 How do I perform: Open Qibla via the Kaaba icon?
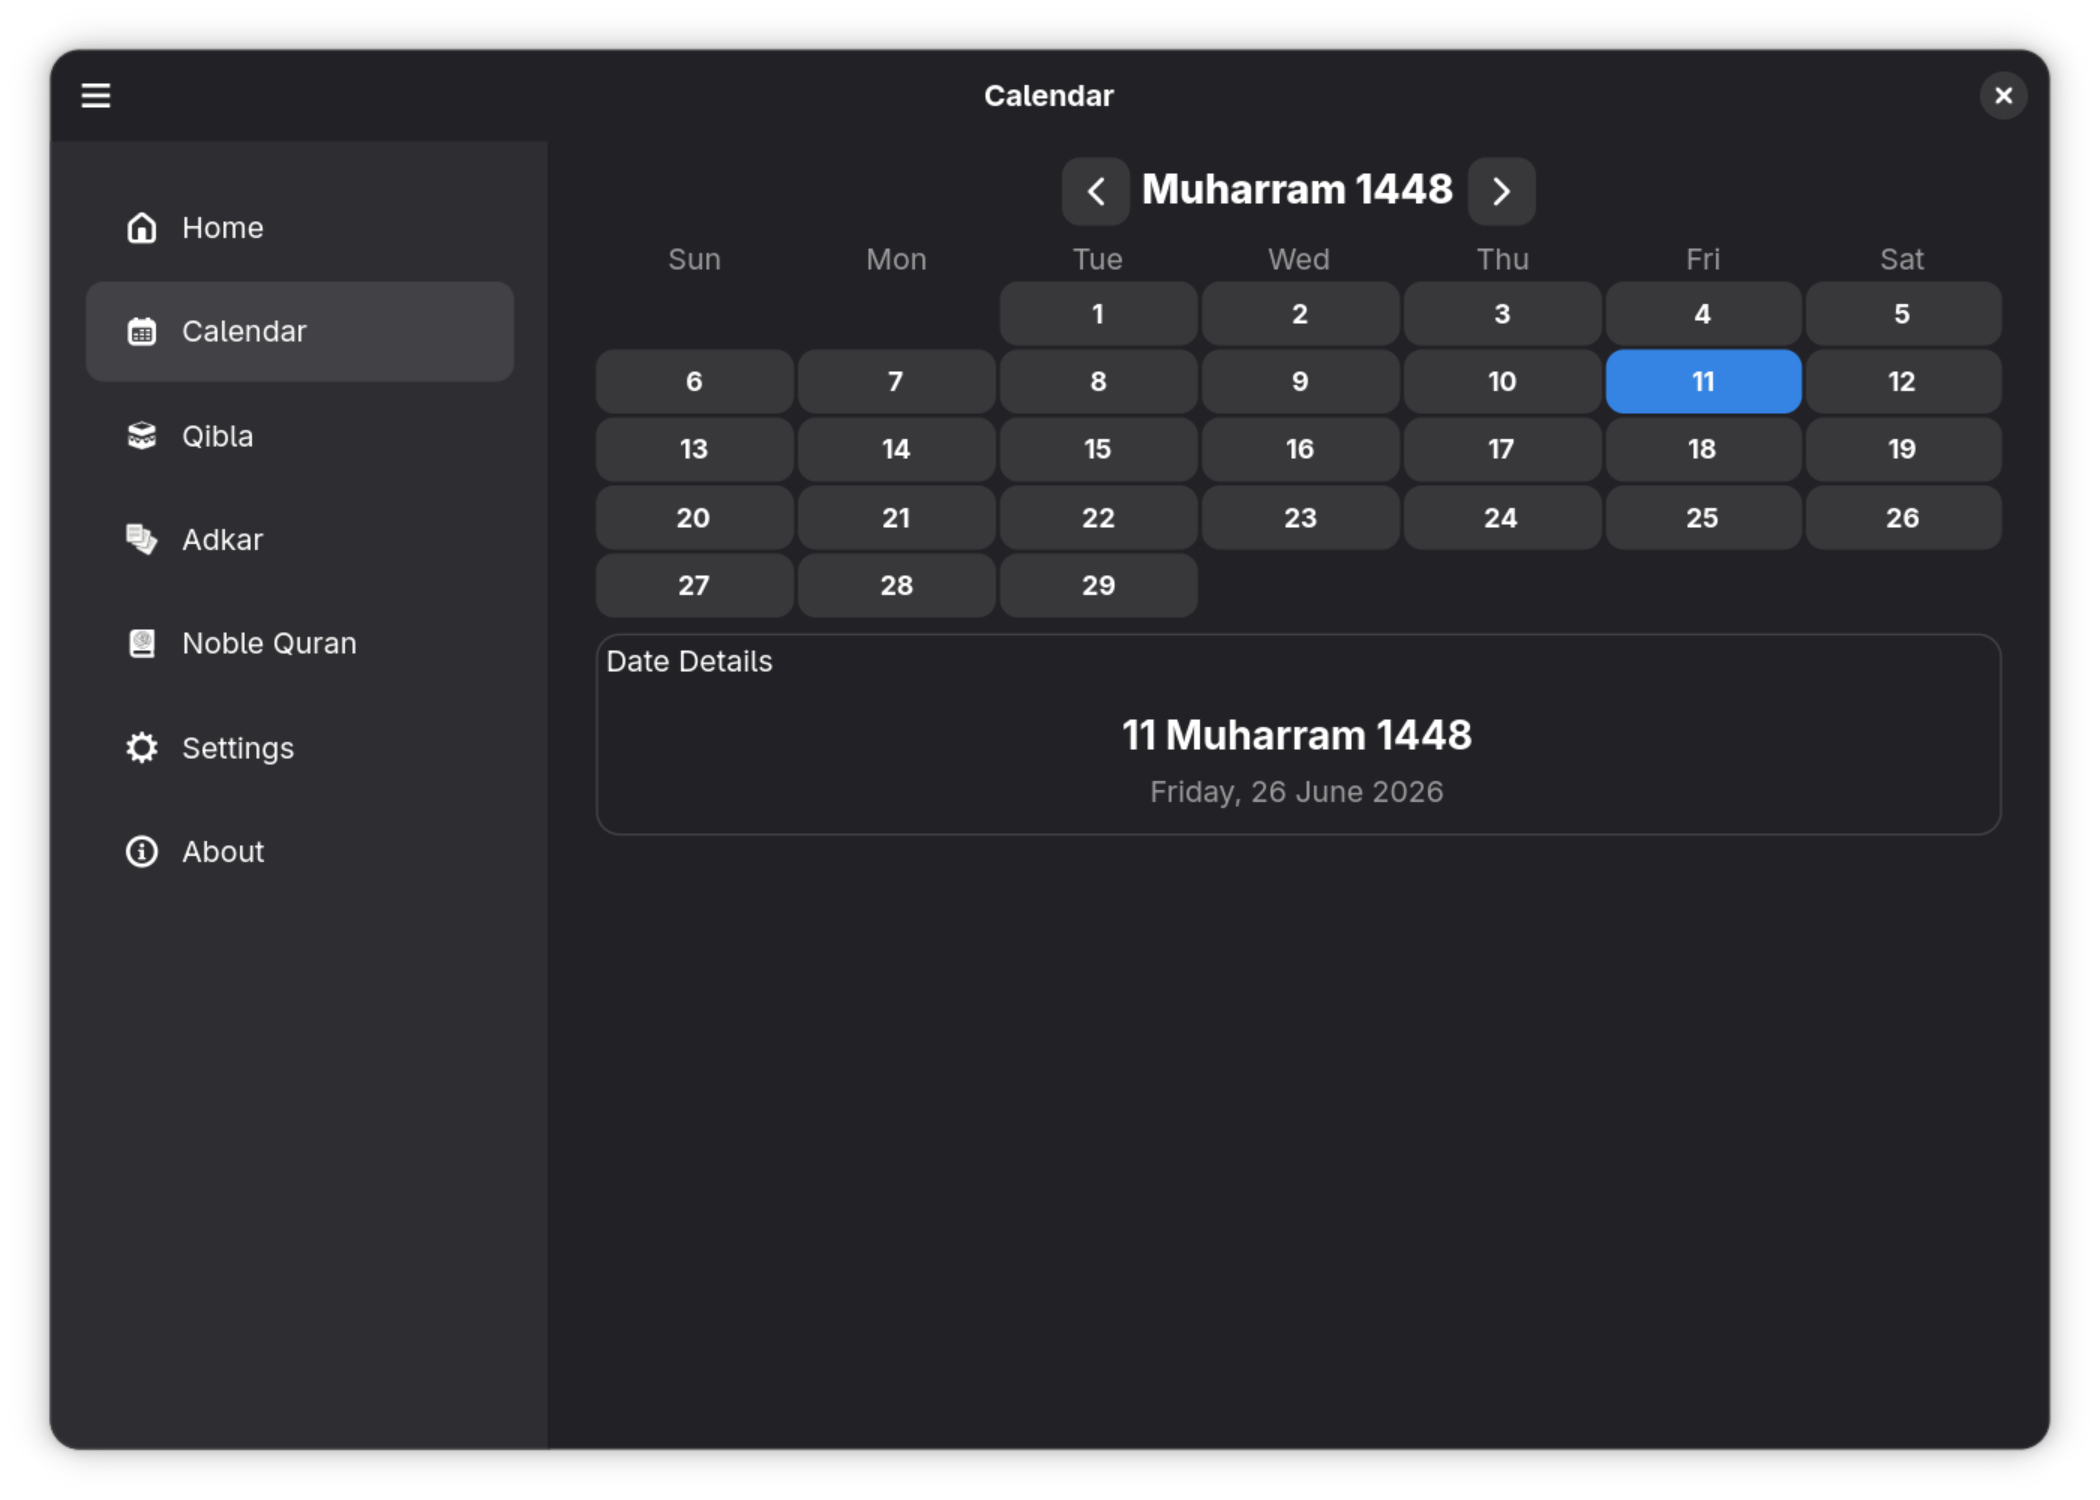pos(142,436)
